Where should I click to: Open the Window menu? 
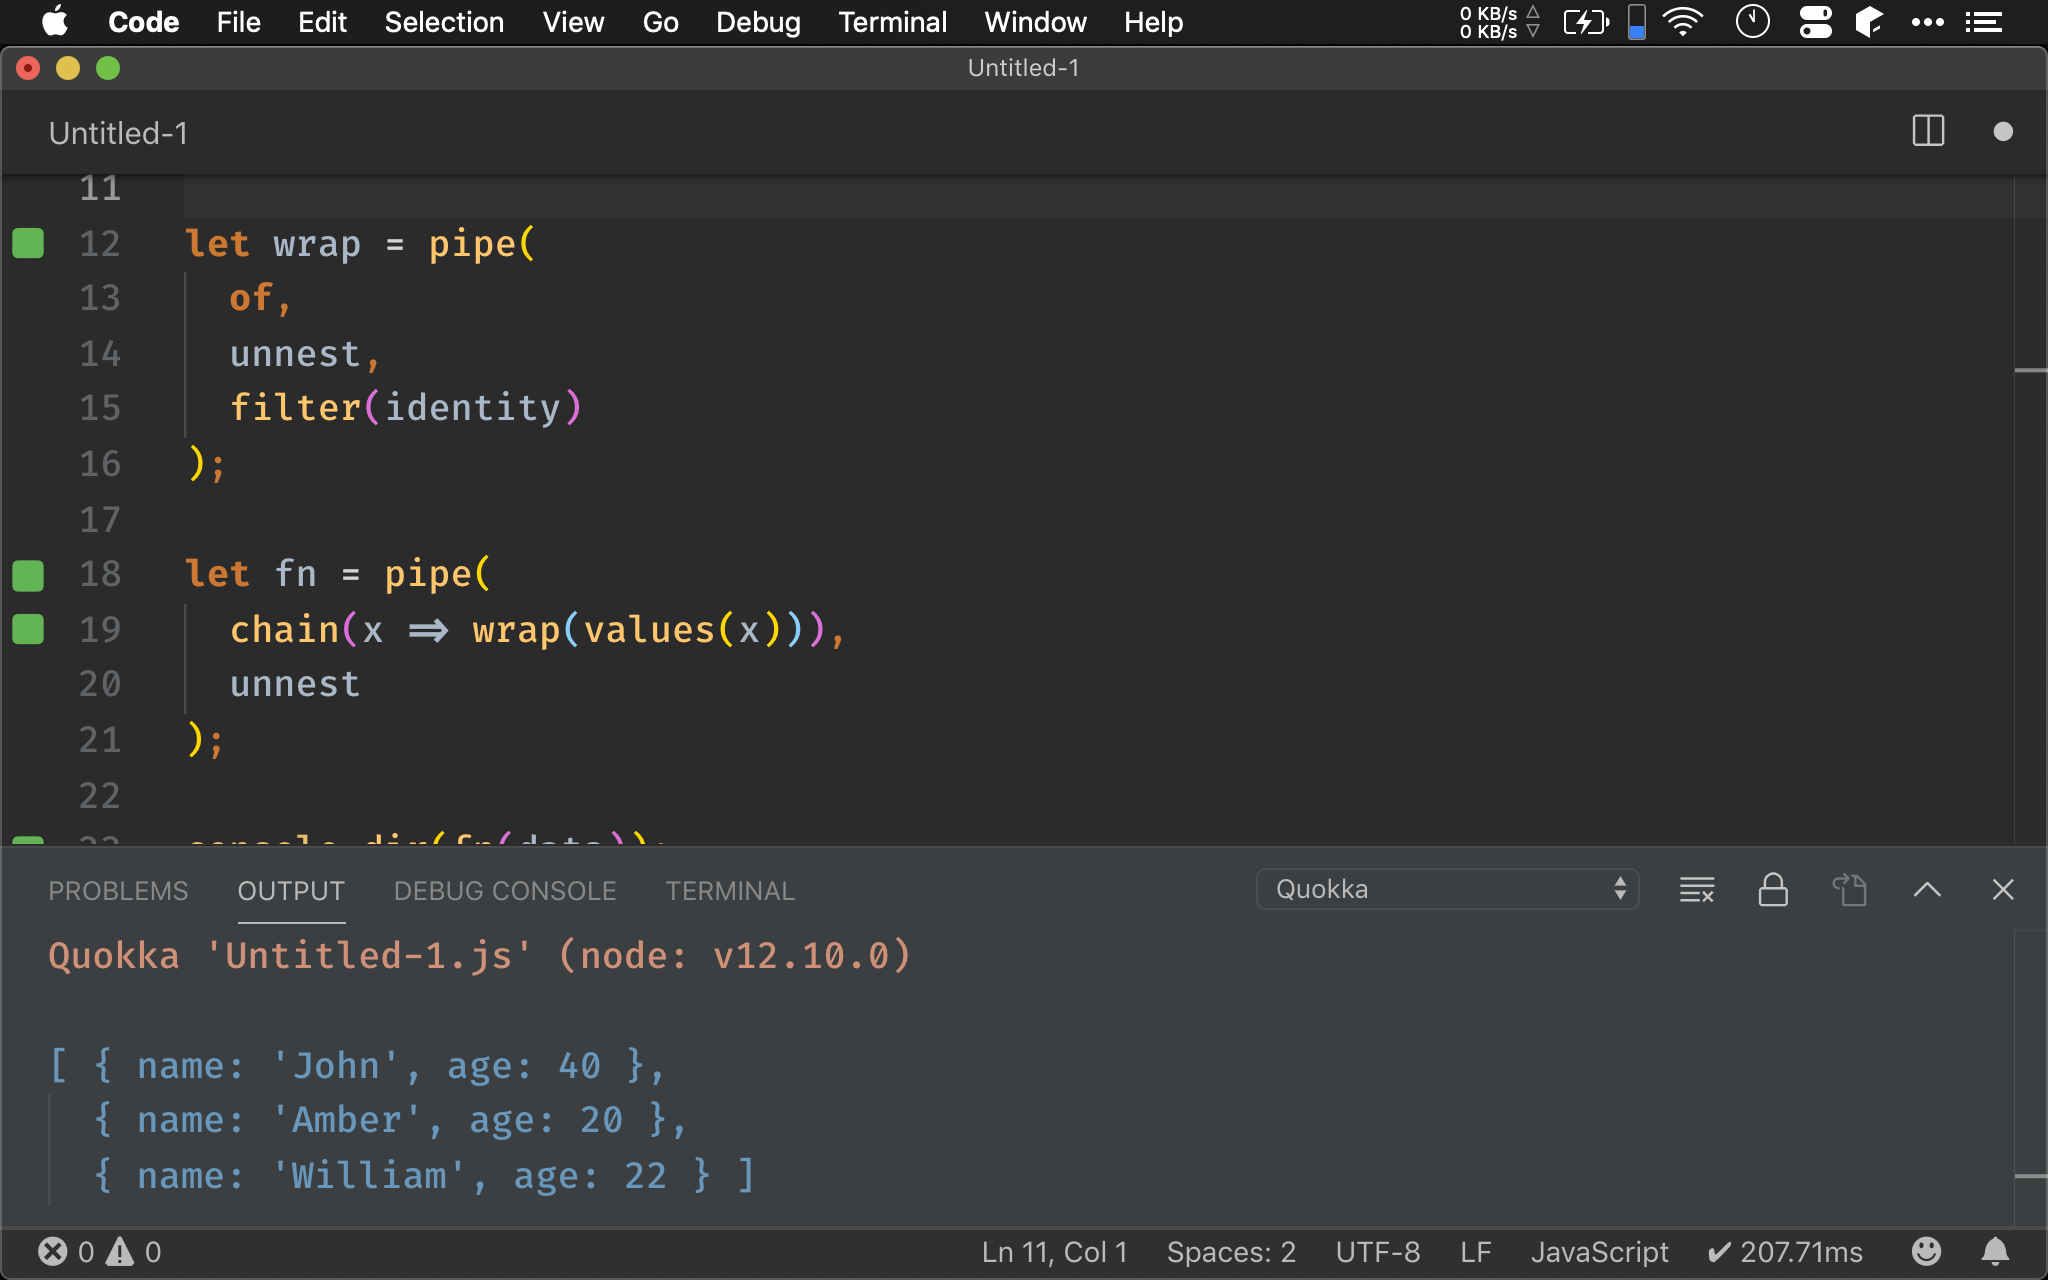tap(1035, 22)
